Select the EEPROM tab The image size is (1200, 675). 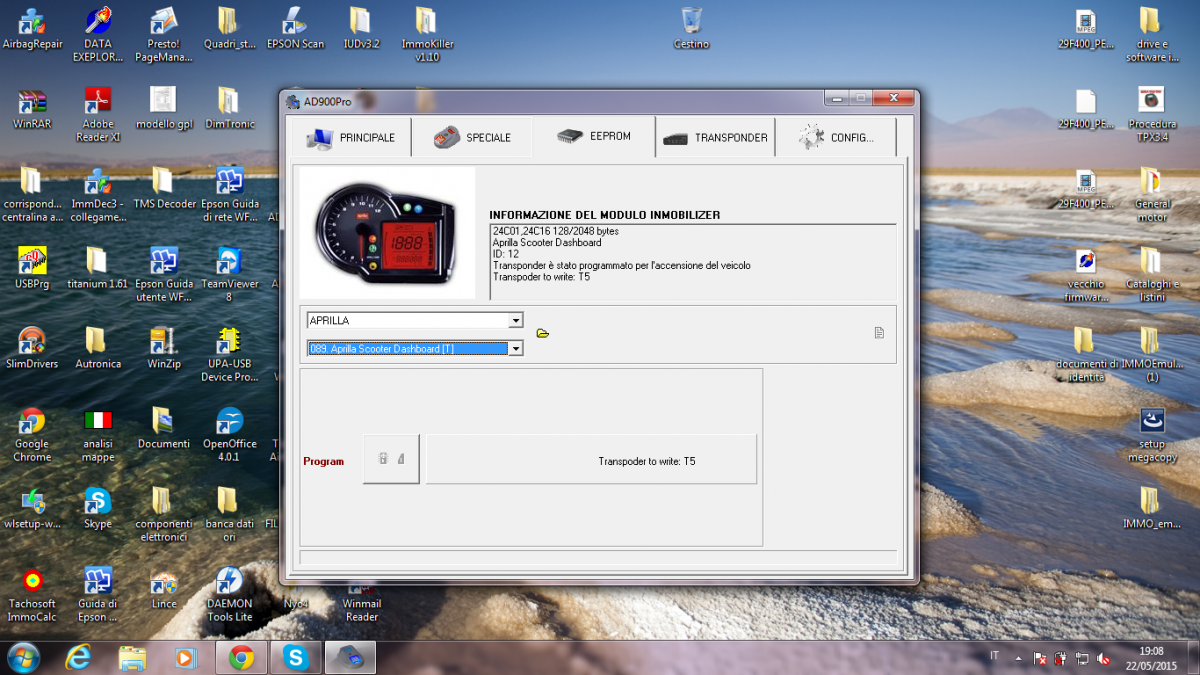pos(594,137)
